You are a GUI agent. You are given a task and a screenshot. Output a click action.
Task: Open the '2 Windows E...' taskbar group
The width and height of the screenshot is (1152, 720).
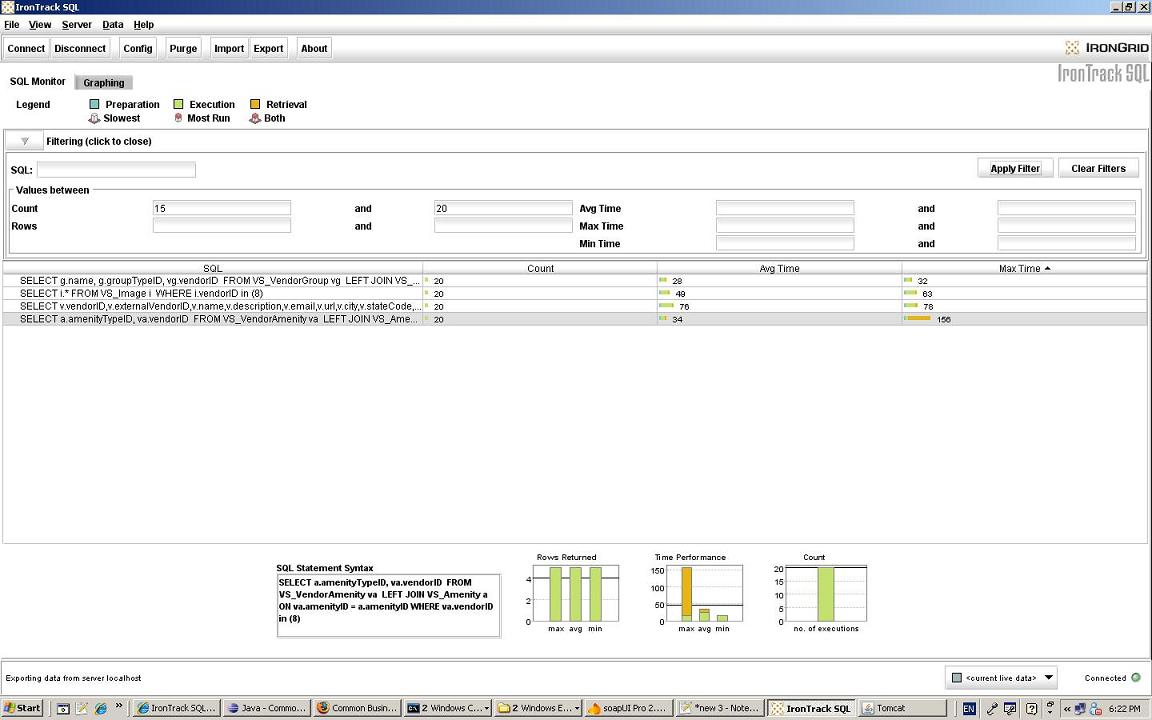tap(539, 708)
